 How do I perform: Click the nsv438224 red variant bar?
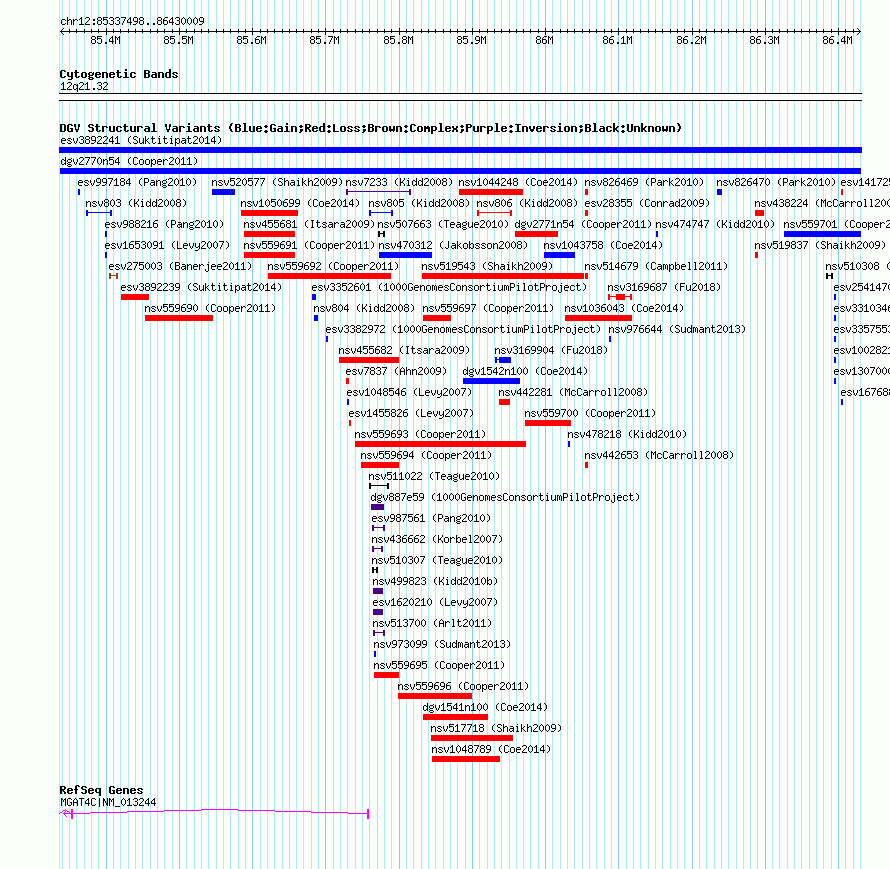[759, 213]
